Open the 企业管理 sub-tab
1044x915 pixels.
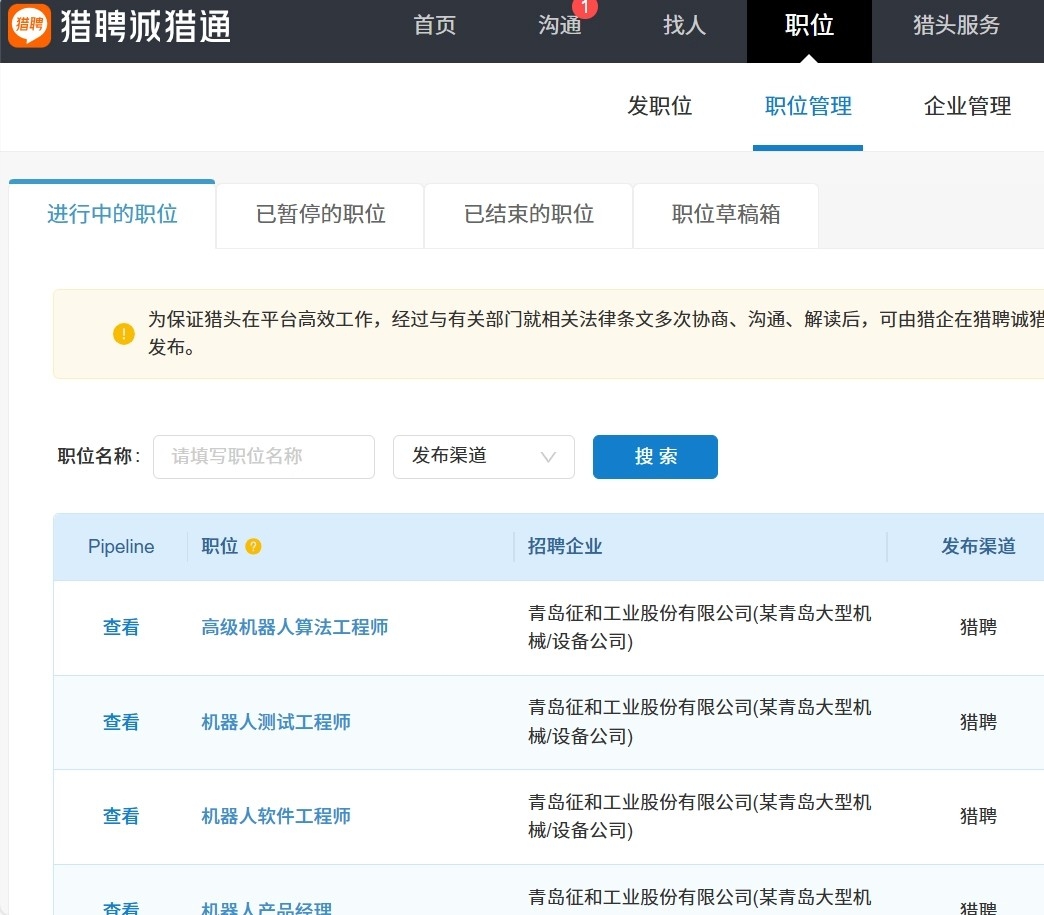tap(967, 106)
